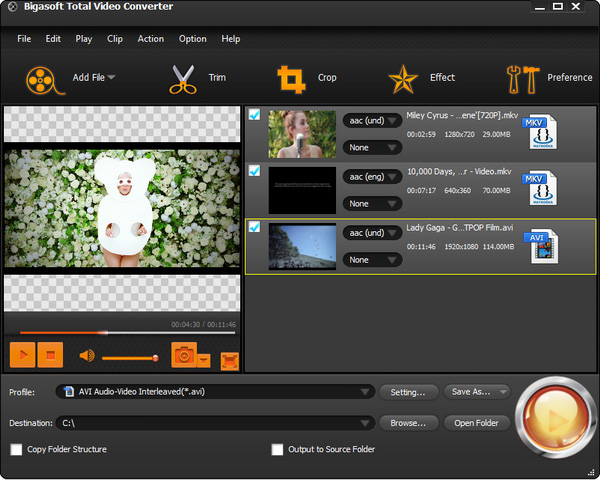Expand the Profile format dropdown

coord(365,392)
